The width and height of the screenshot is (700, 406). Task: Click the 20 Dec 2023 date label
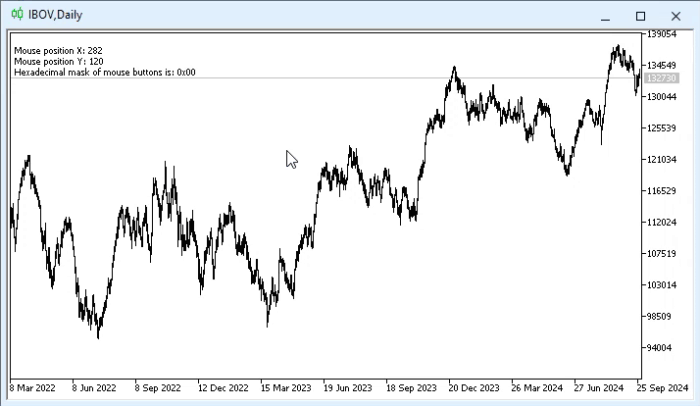(x=474, y=388)
